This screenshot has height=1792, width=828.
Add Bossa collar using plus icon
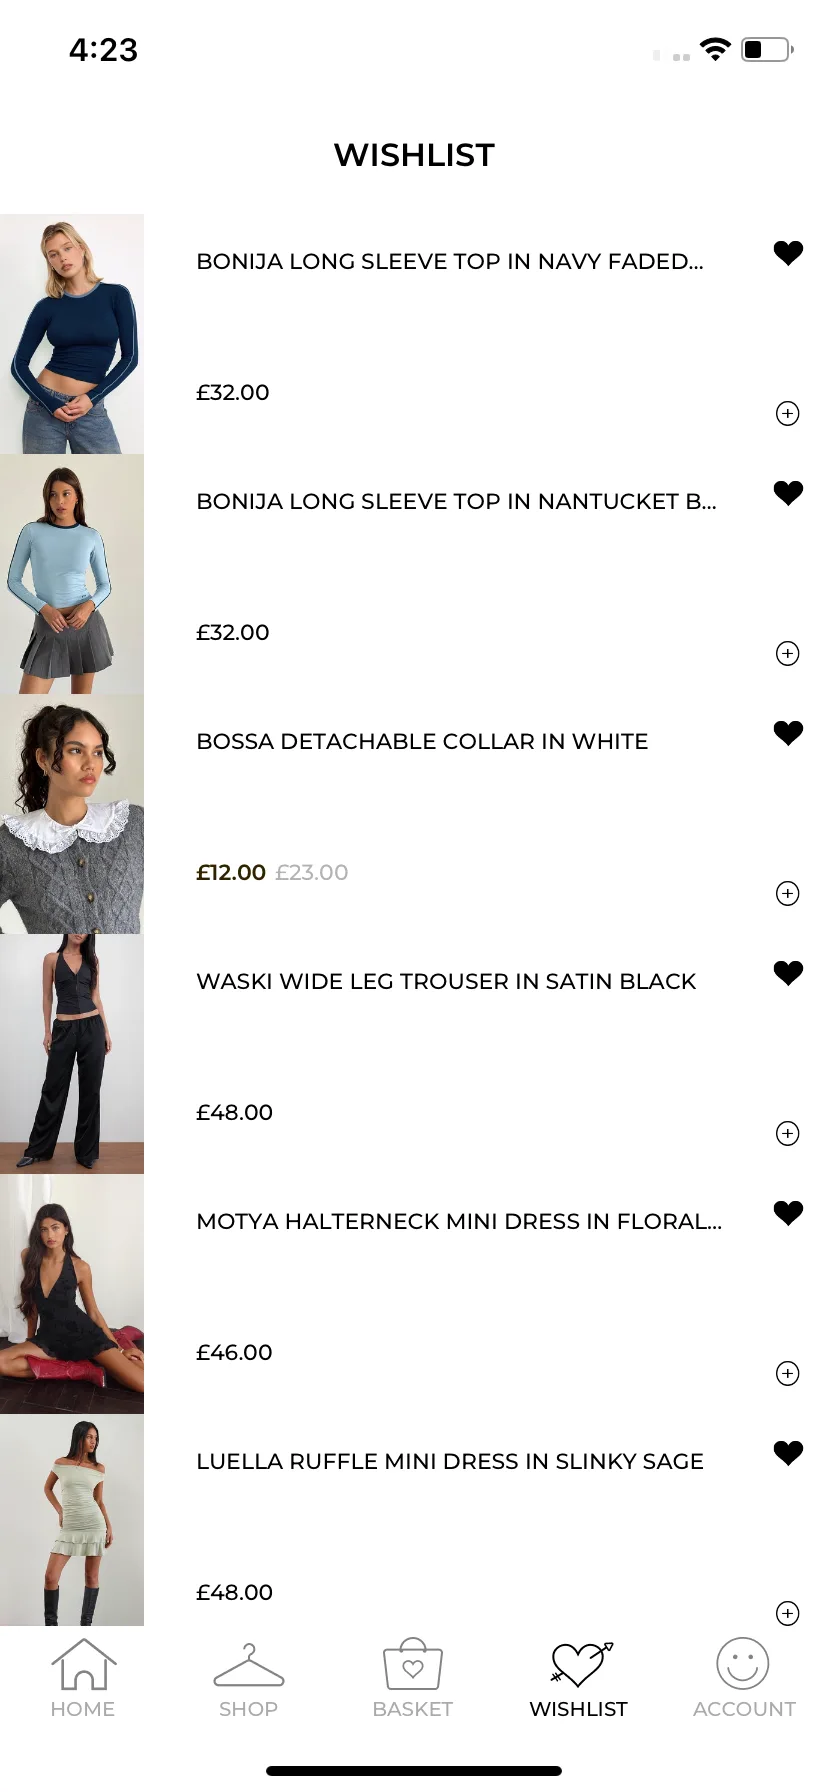pos(788,893)
